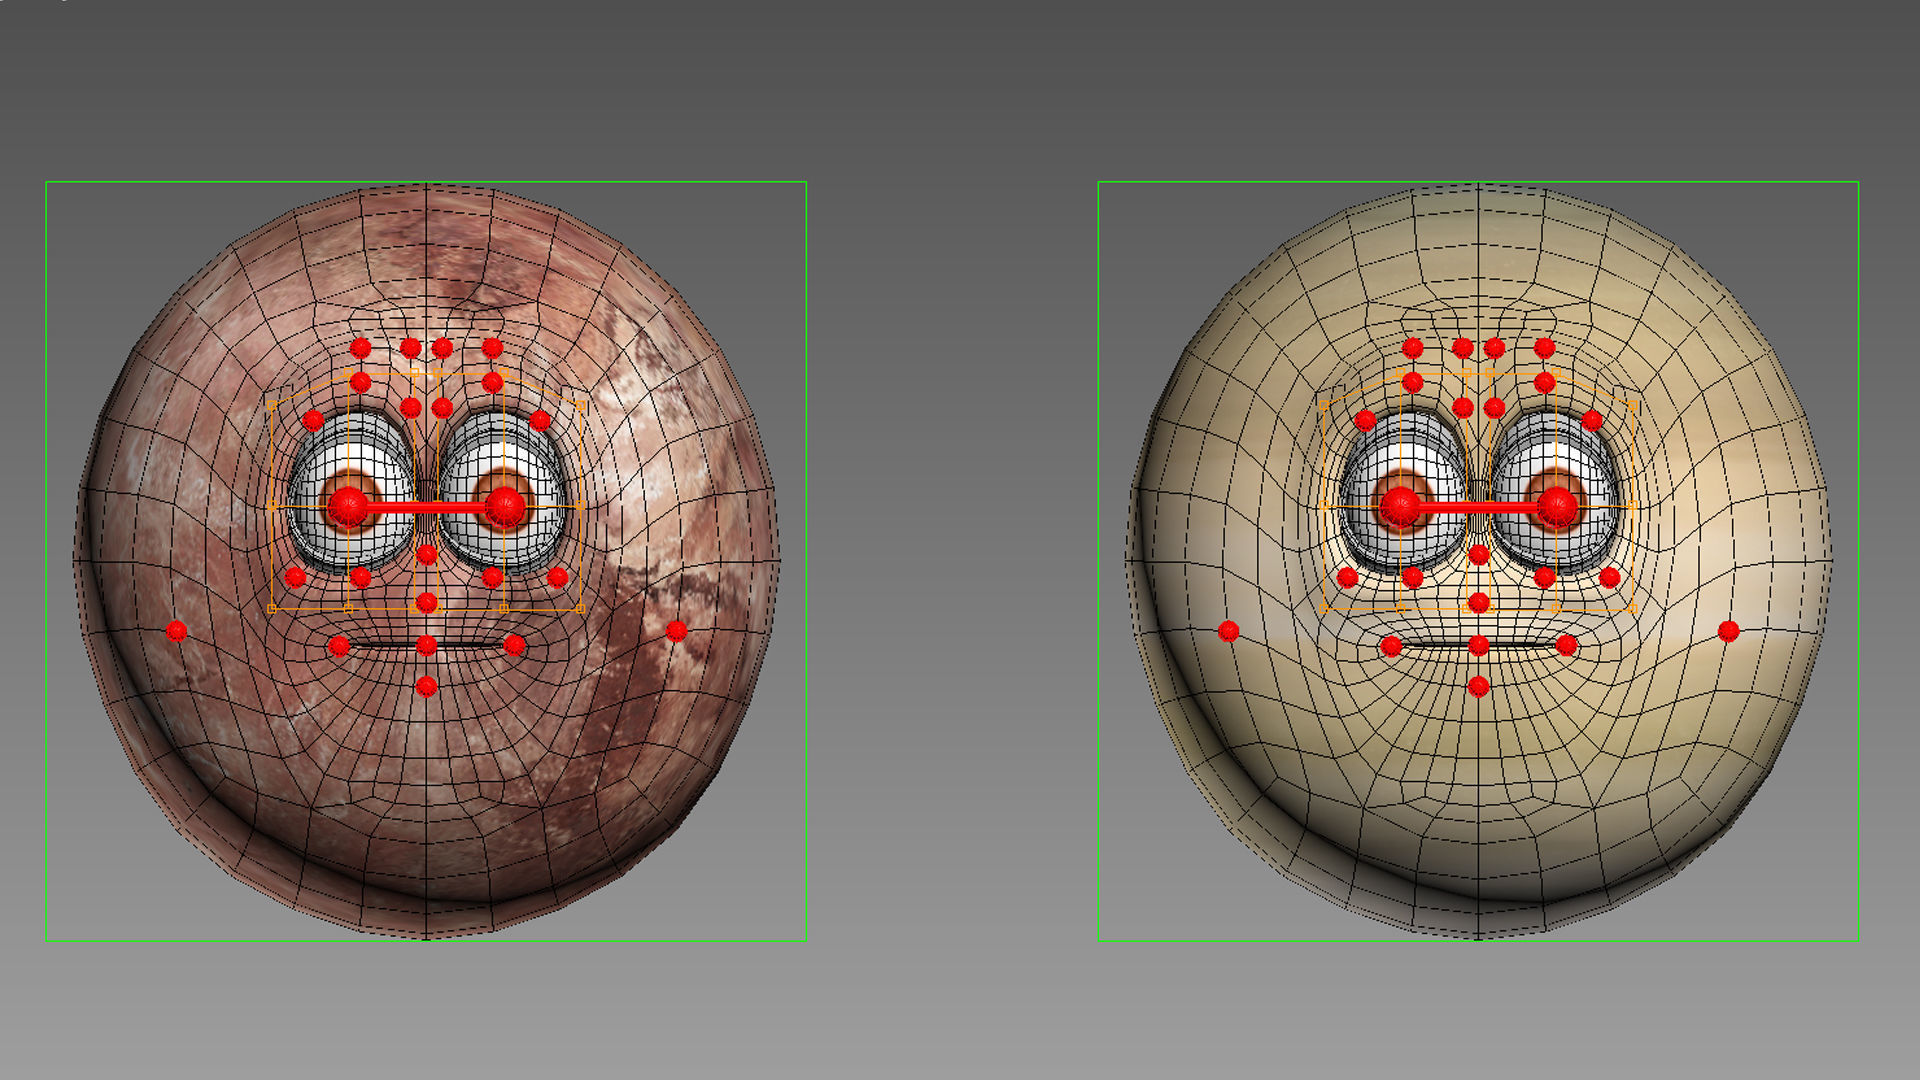Choose outermost screen-right under-eye dot on tan head
The height and width of the screenshot is (1080, 1920).
[x=1609, y=577]
